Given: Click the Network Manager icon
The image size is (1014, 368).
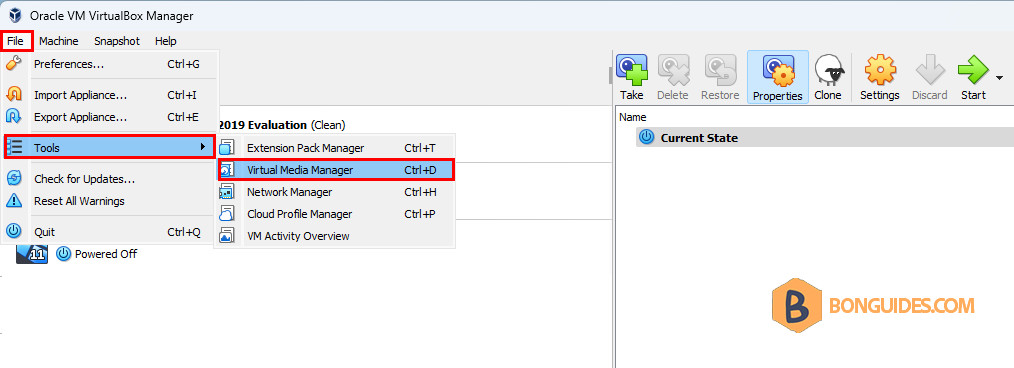Looking at the screenshot, I should pyautogui.click(x=227, y=192).
